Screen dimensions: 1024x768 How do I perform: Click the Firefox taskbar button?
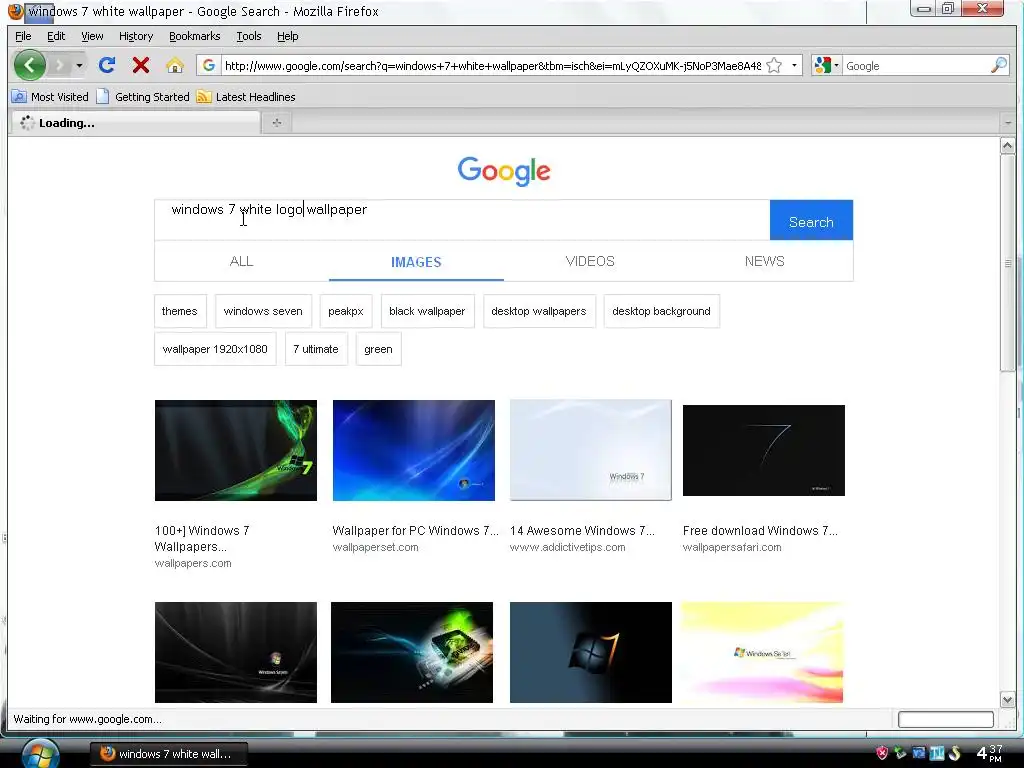(x=168, y=754)
